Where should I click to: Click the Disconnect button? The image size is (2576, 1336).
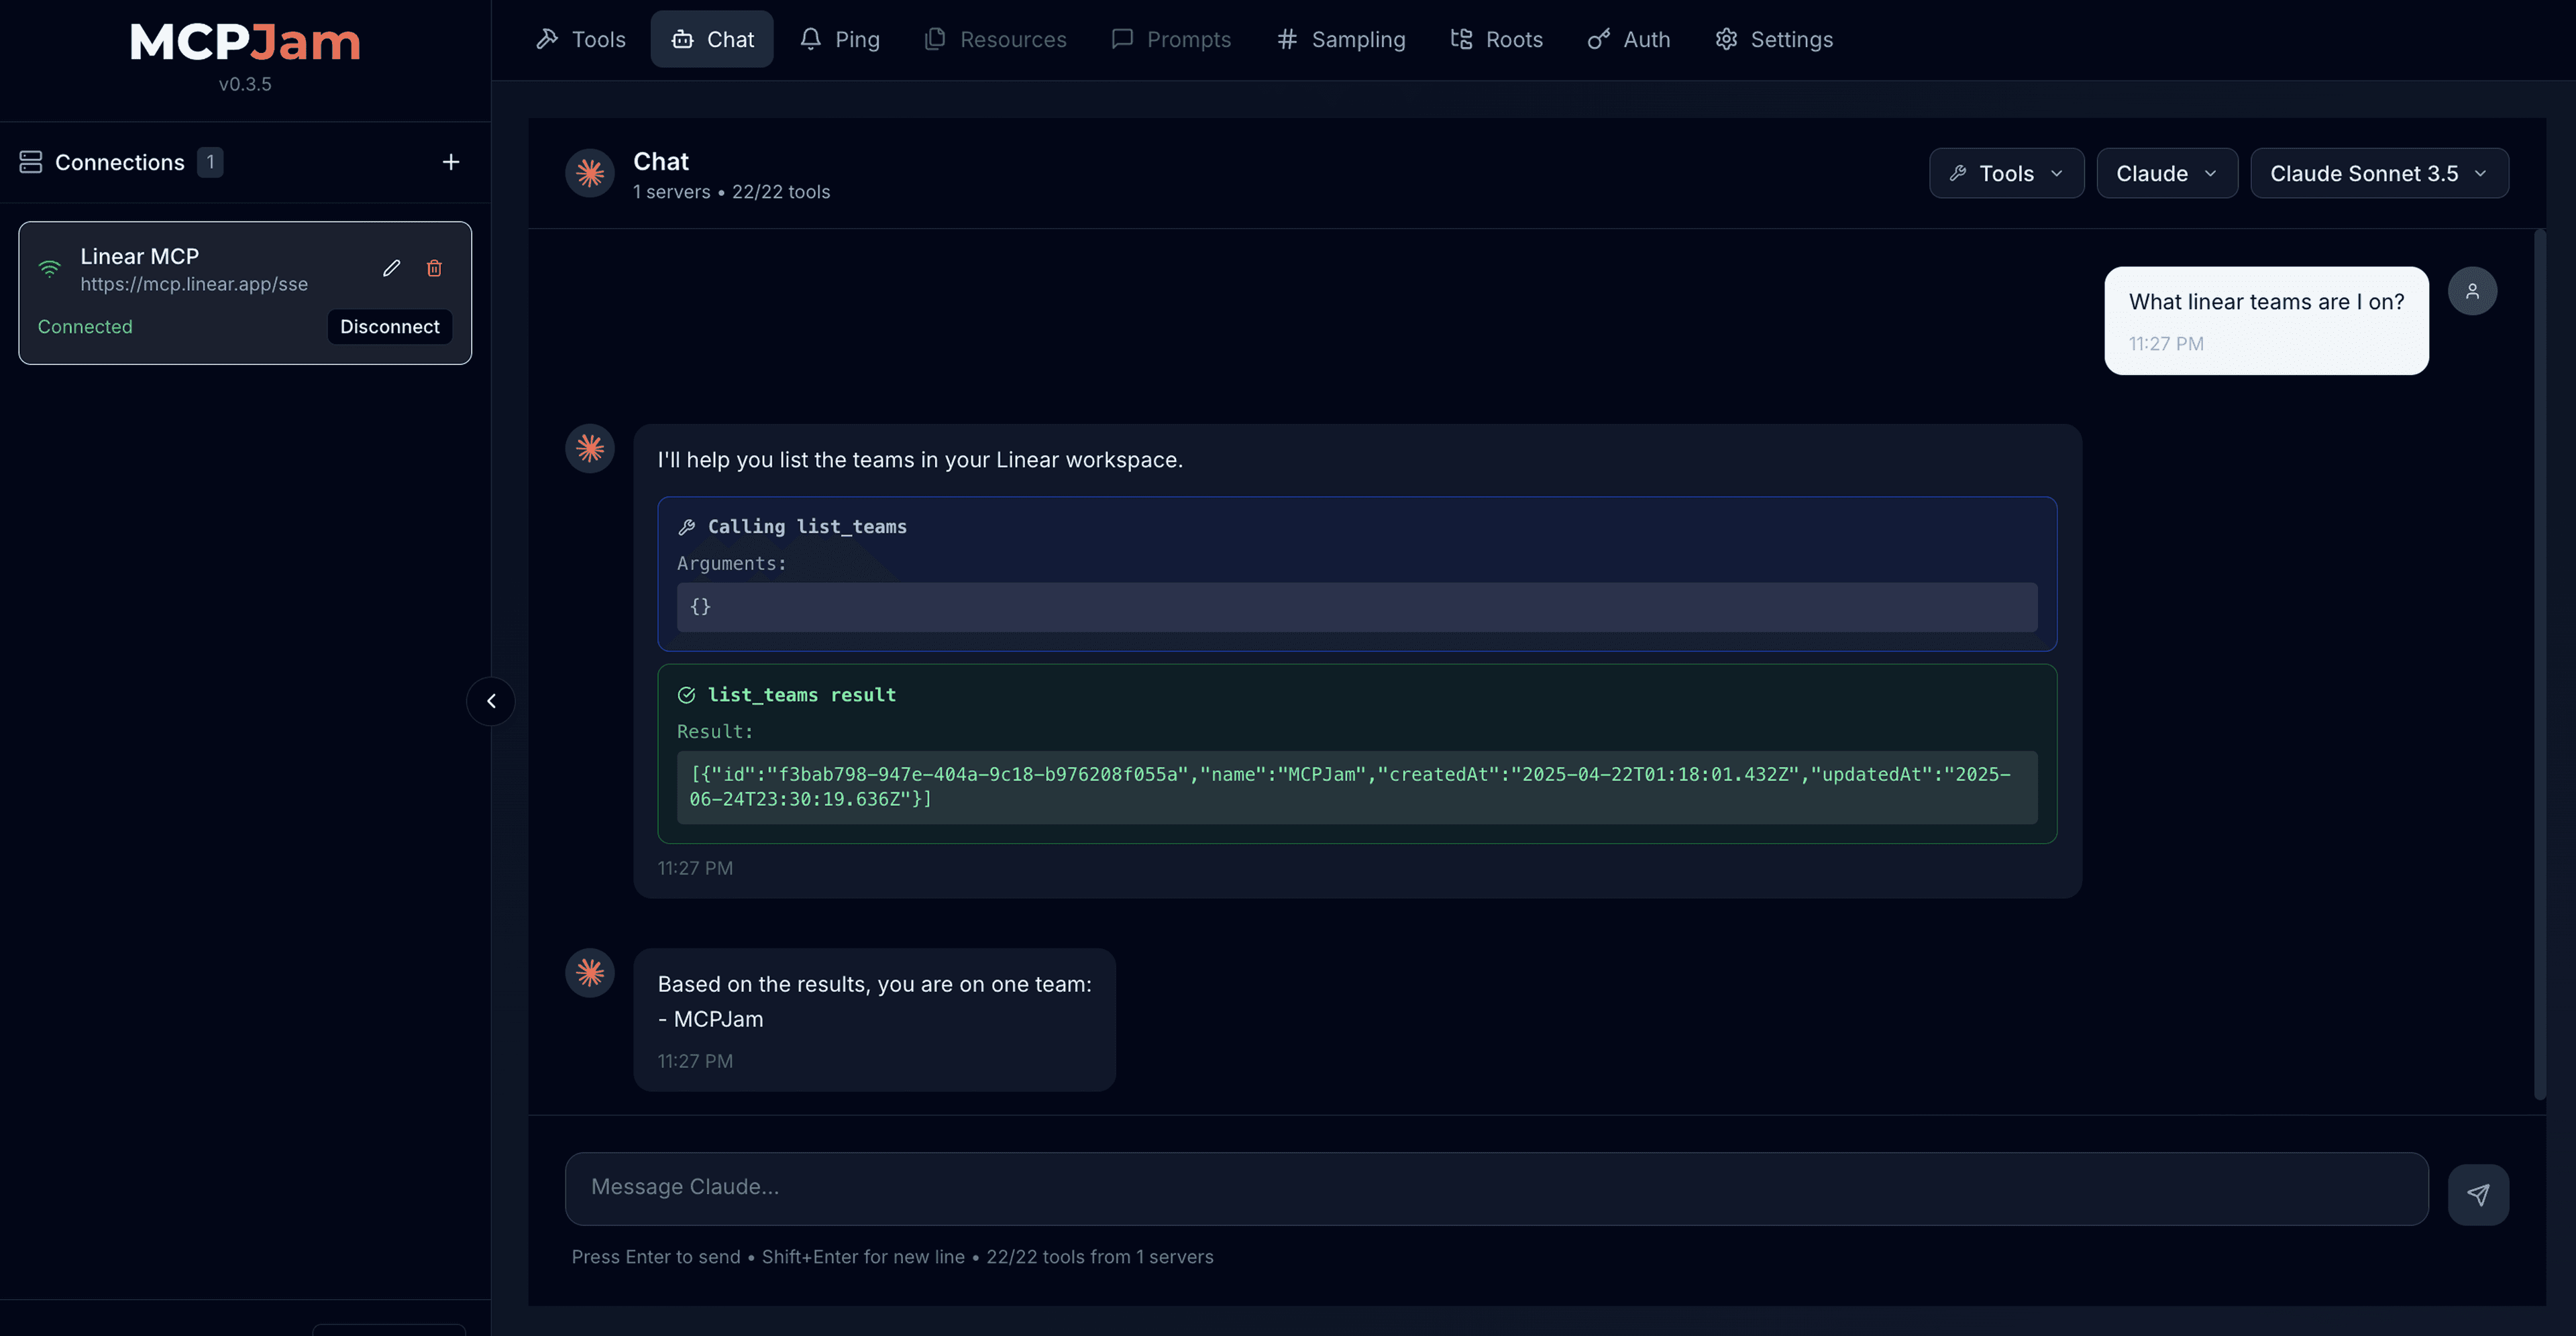click(389, 327)
